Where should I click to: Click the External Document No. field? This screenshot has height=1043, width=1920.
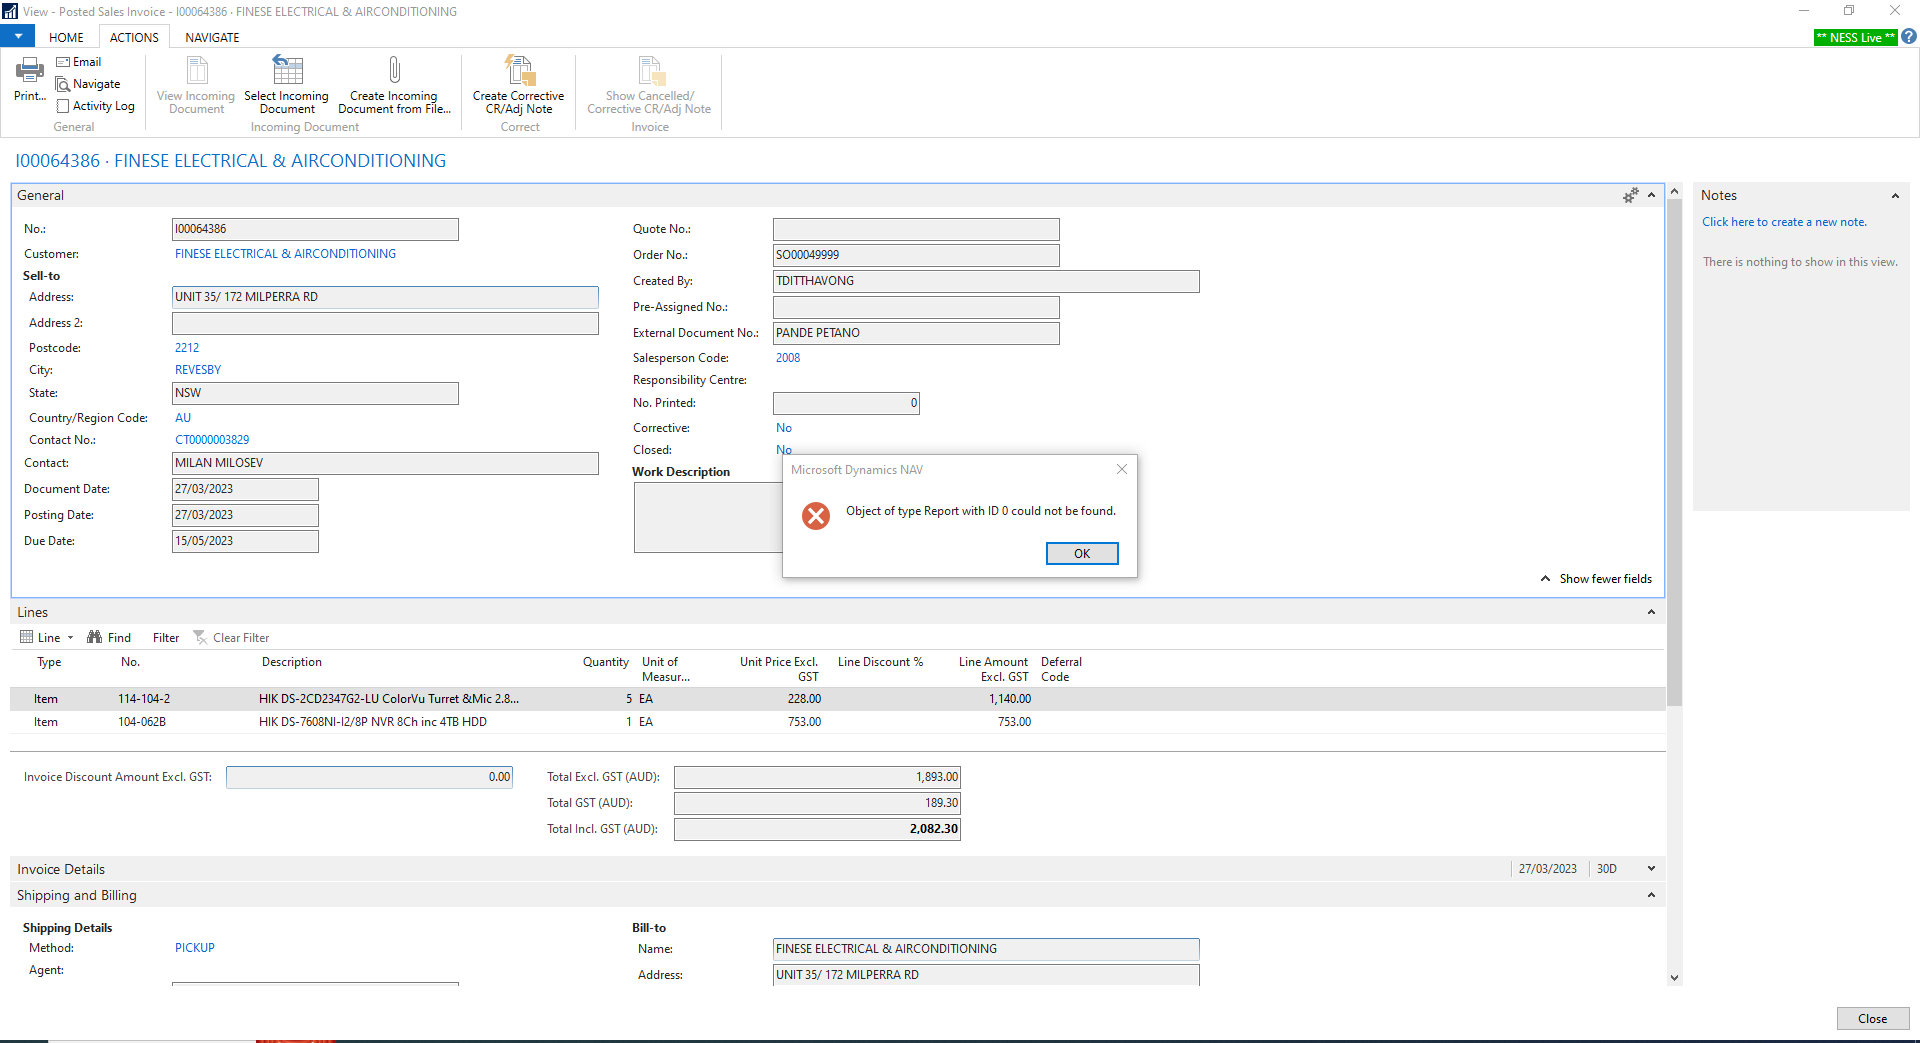click(916, 333)
